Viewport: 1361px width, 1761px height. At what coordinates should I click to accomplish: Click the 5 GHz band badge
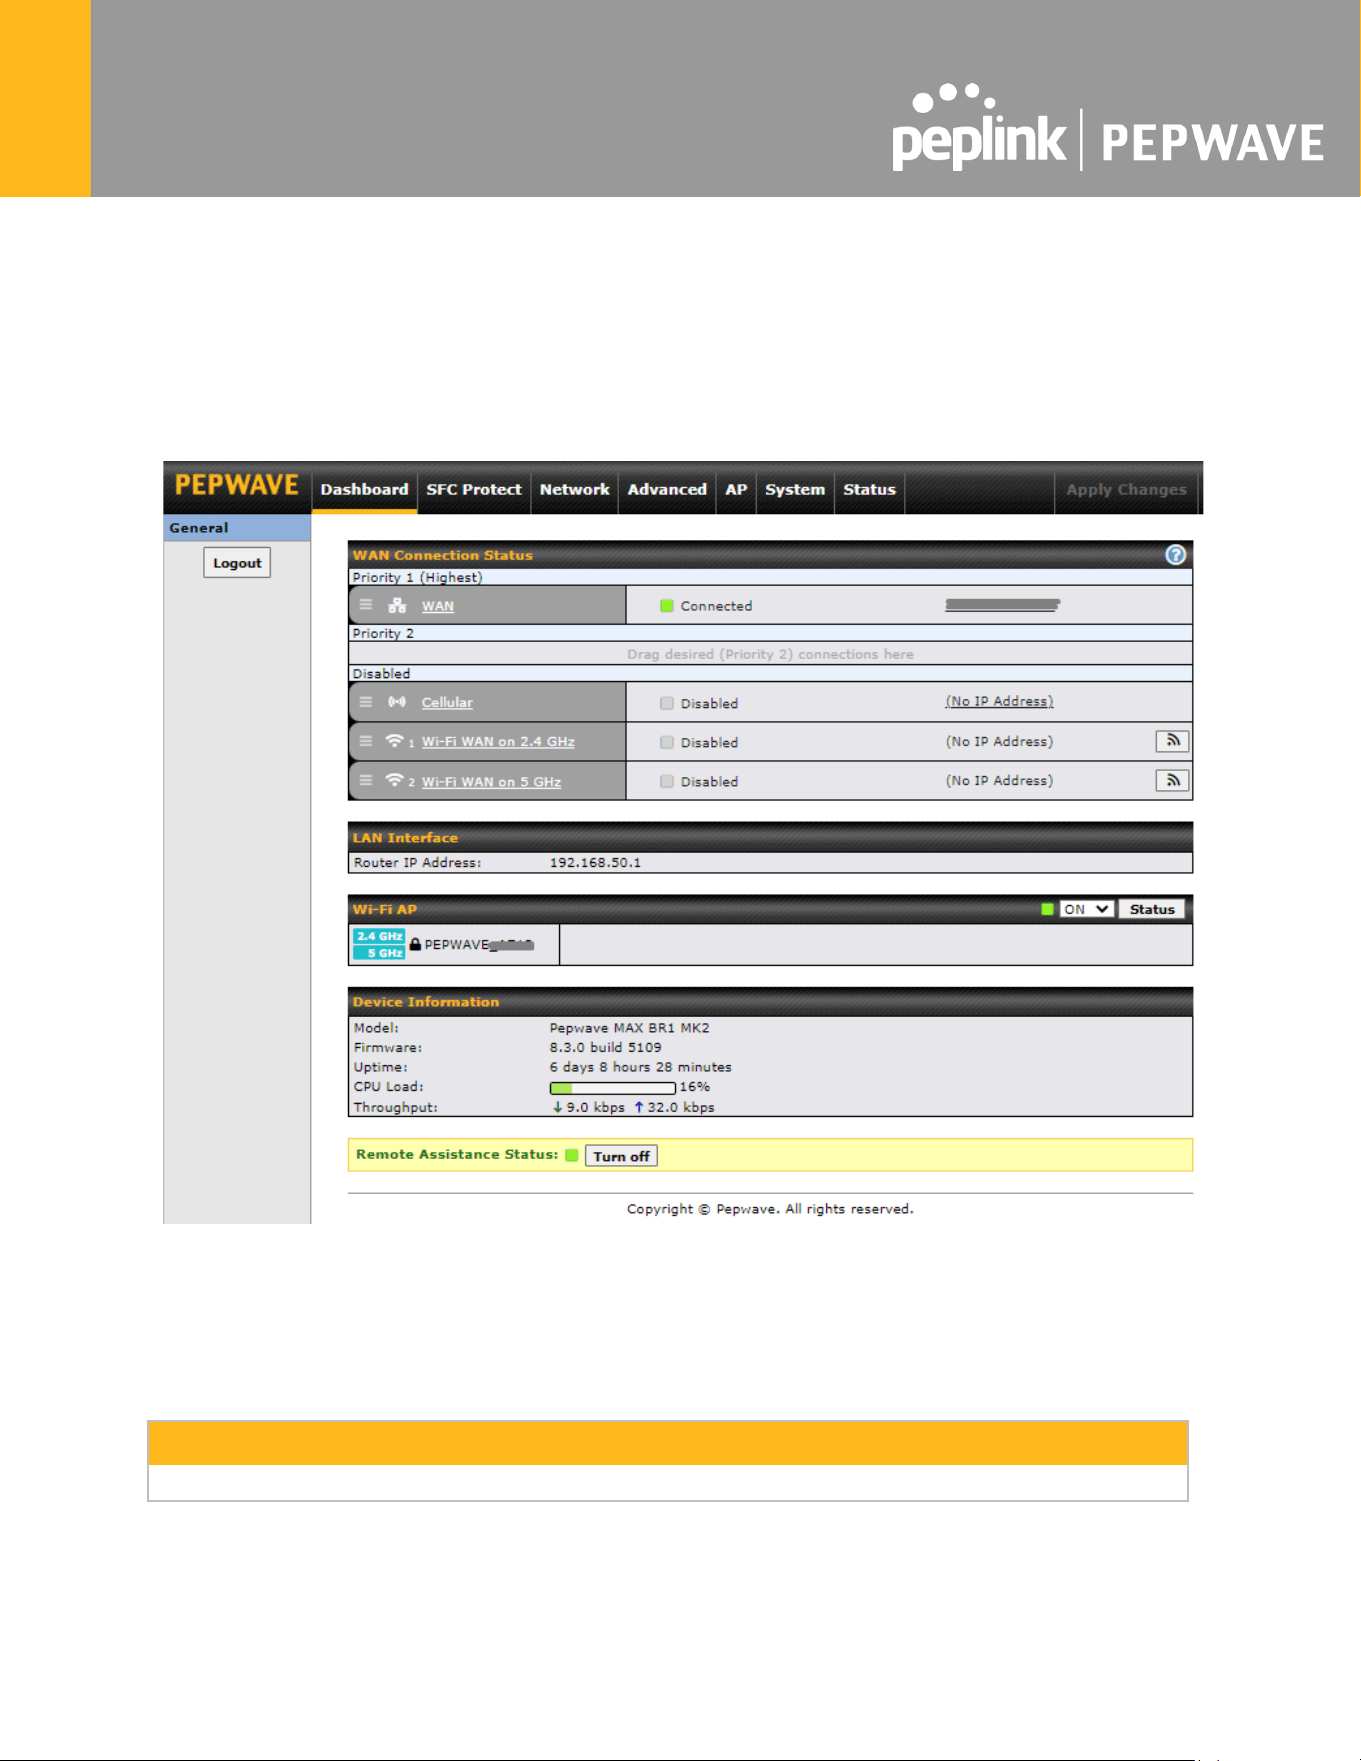379,953
